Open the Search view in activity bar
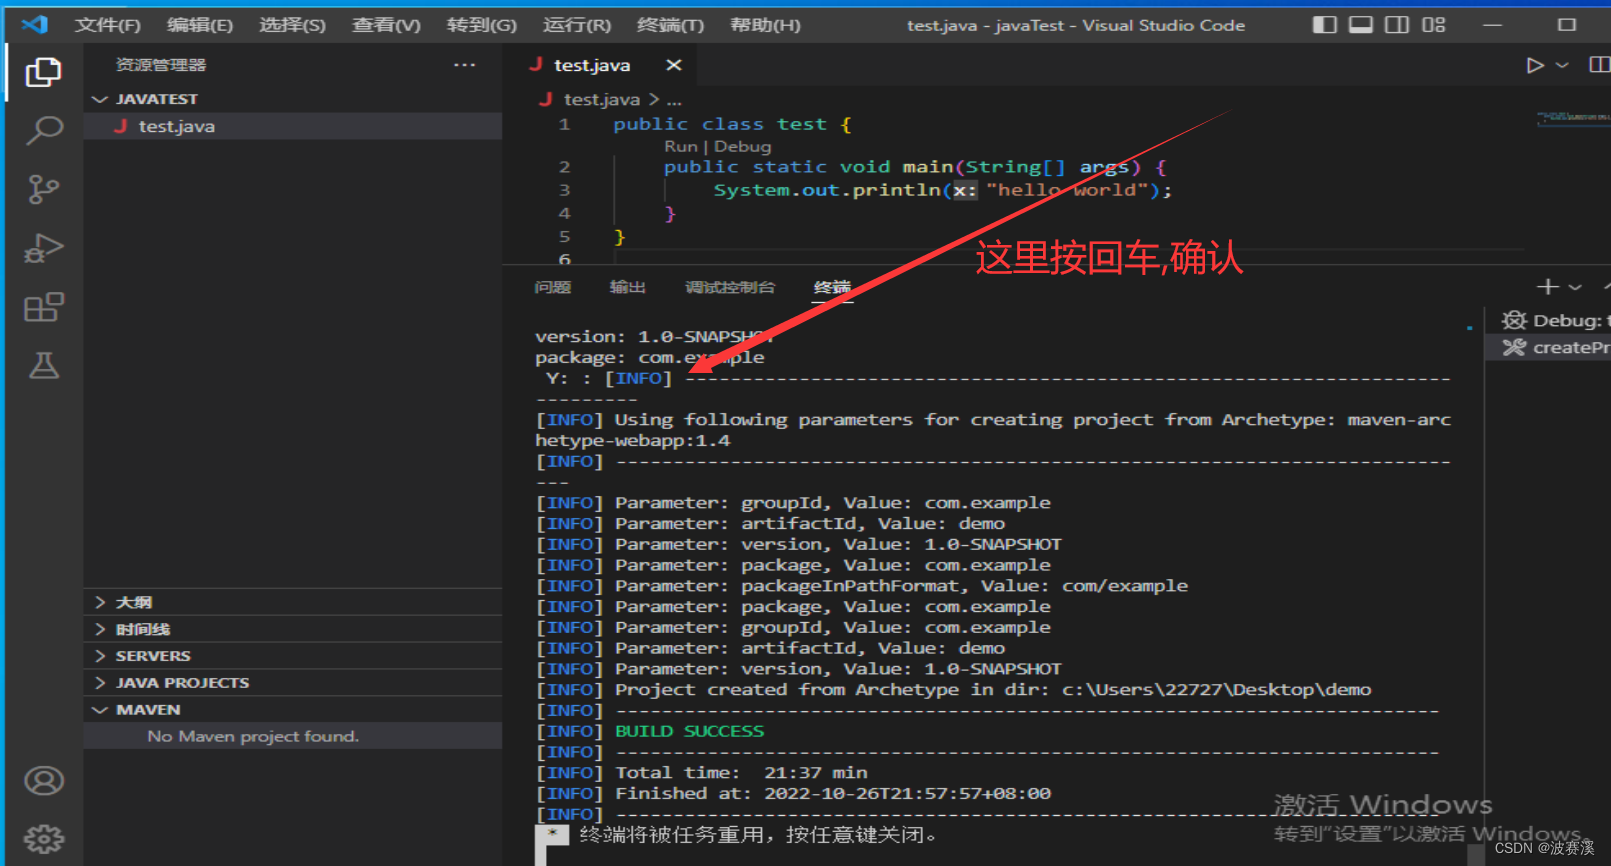 coord(43,130)
